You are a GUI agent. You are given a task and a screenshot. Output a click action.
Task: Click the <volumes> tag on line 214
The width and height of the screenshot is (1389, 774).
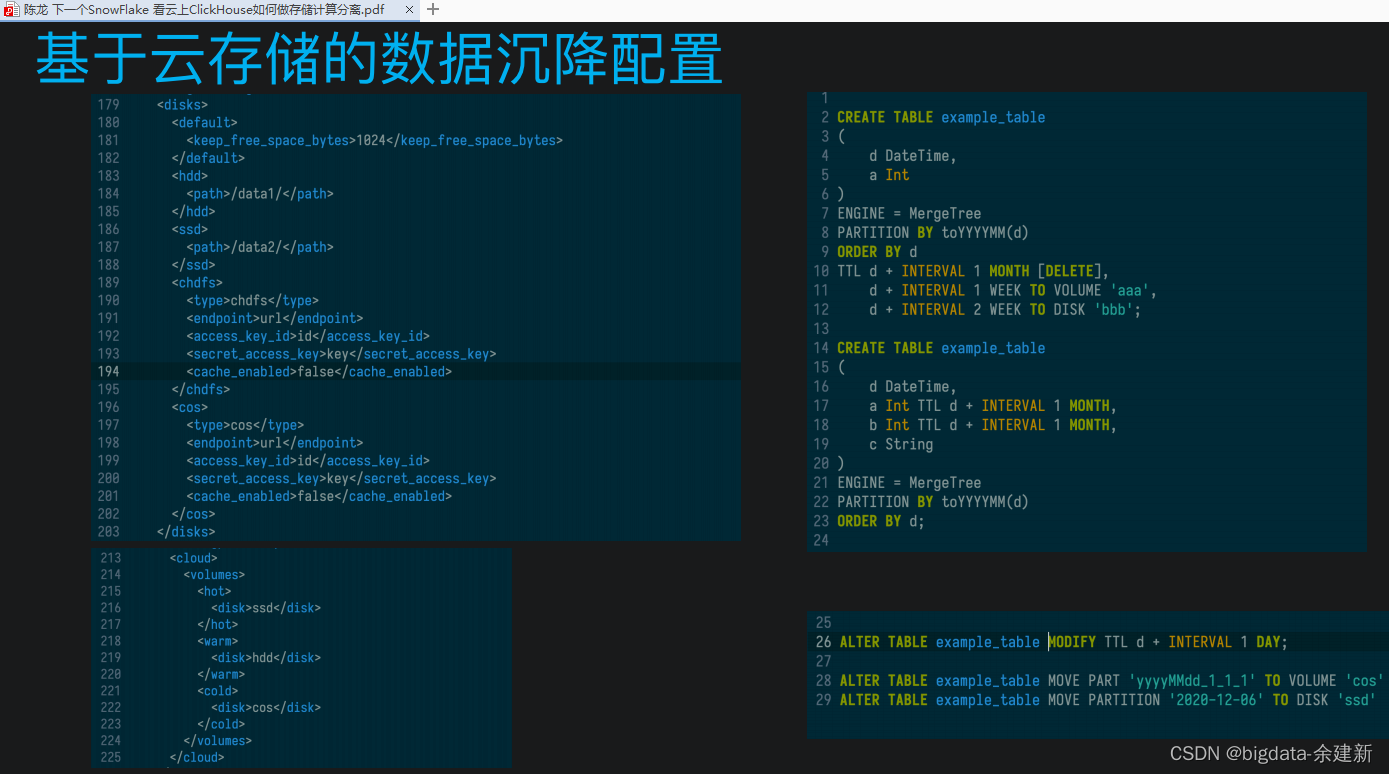214,575
